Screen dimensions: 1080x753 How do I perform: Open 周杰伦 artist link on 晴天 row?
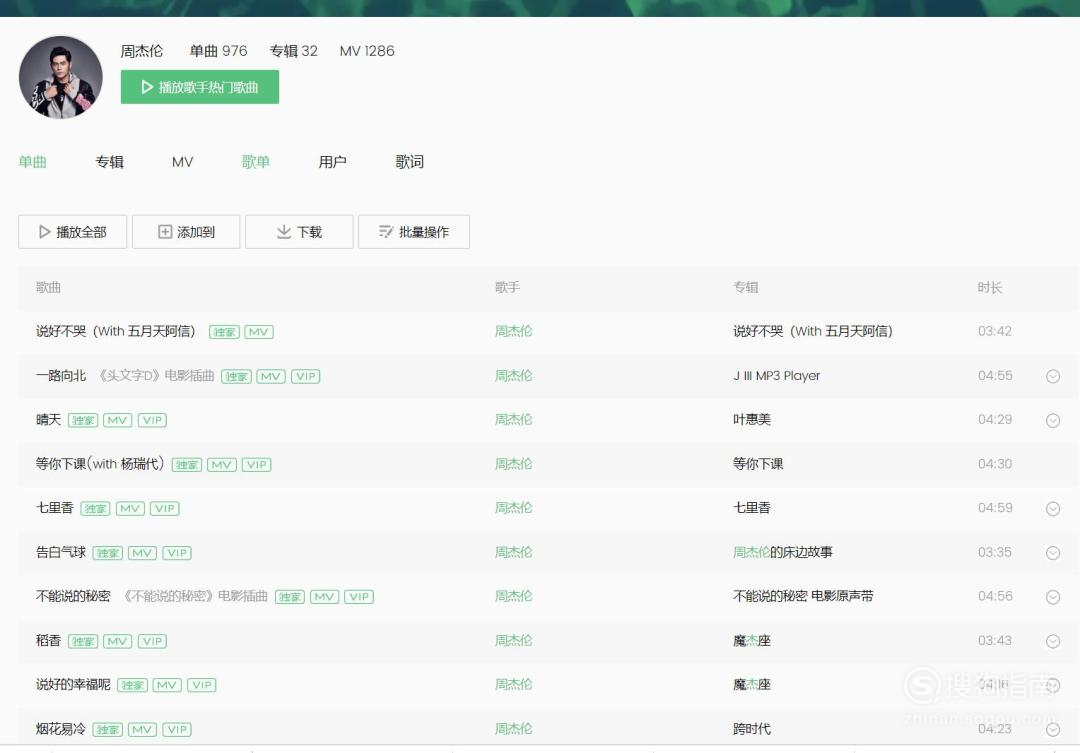pyautogui.click(x=514, y=420)
